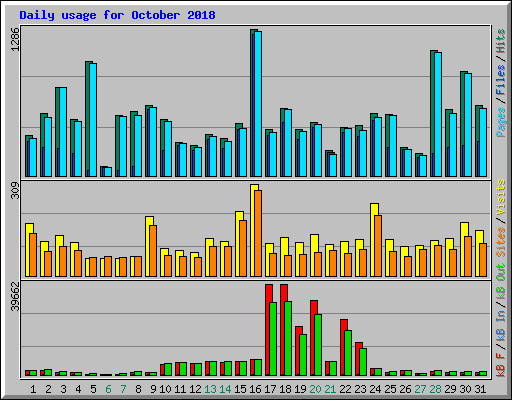The width and height of the screenshot is (512, 400).
Task: Select weekend day 7 label
Action: pos(123,389)
